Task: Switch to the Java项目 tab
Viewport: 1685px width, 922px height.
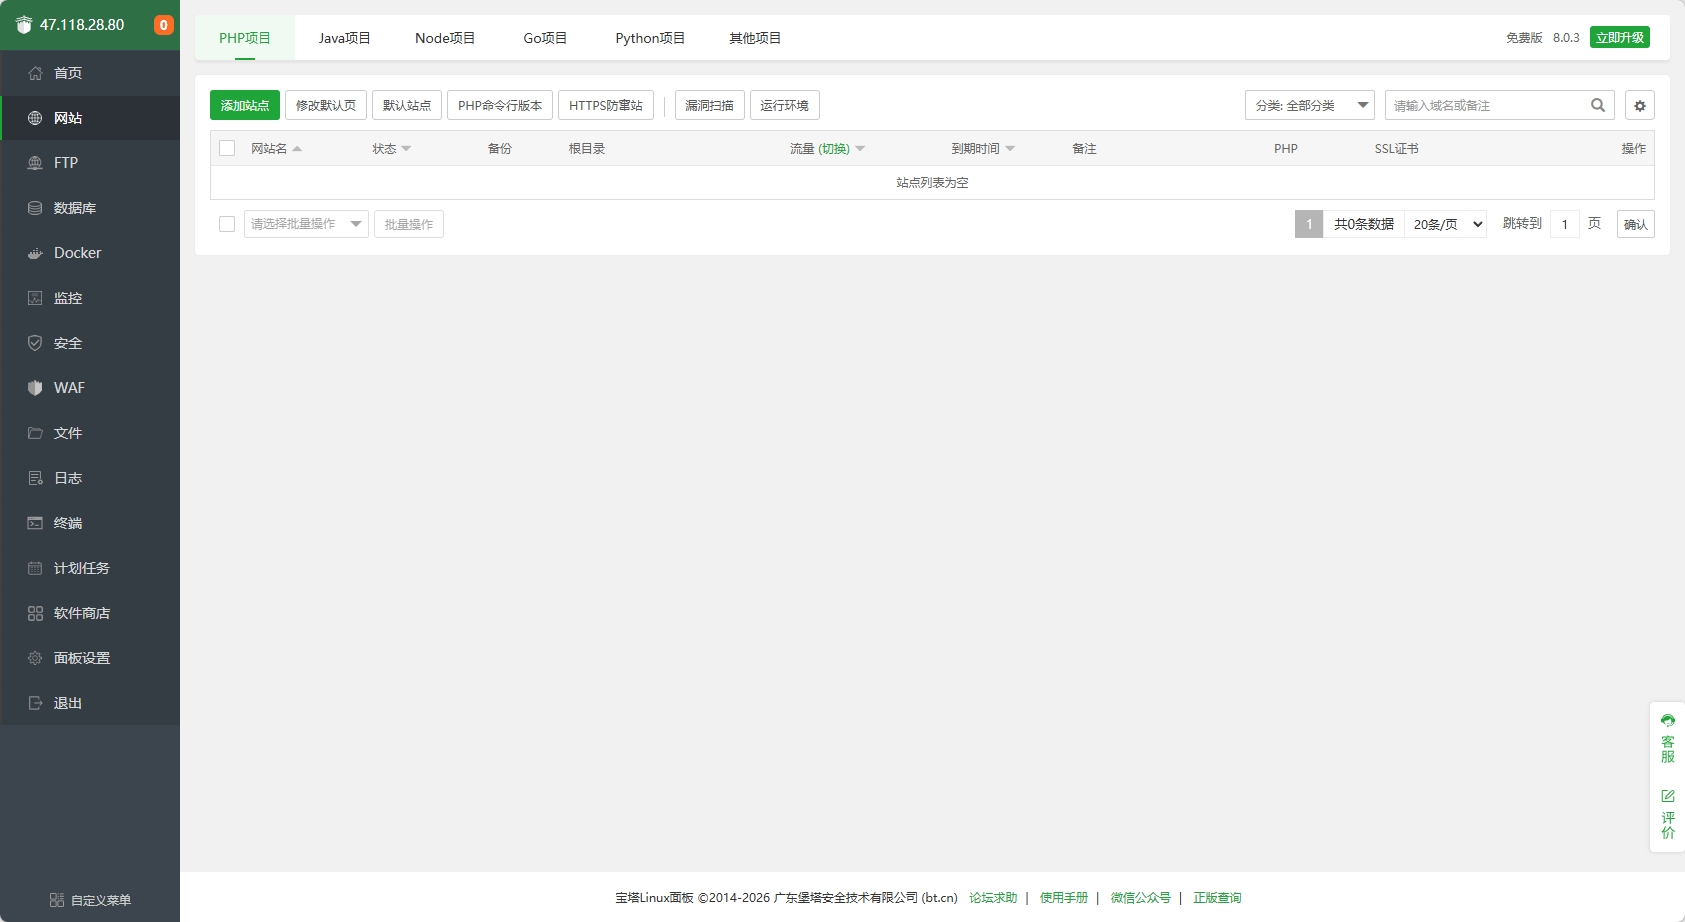Action: click(x=345, y=38)
